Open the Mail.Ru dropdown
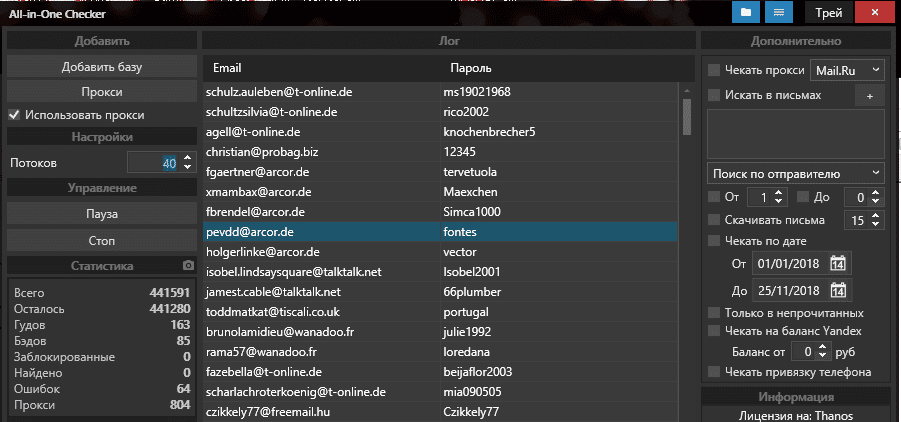This screenshot has width=901, height=422. tap(847, 70)
